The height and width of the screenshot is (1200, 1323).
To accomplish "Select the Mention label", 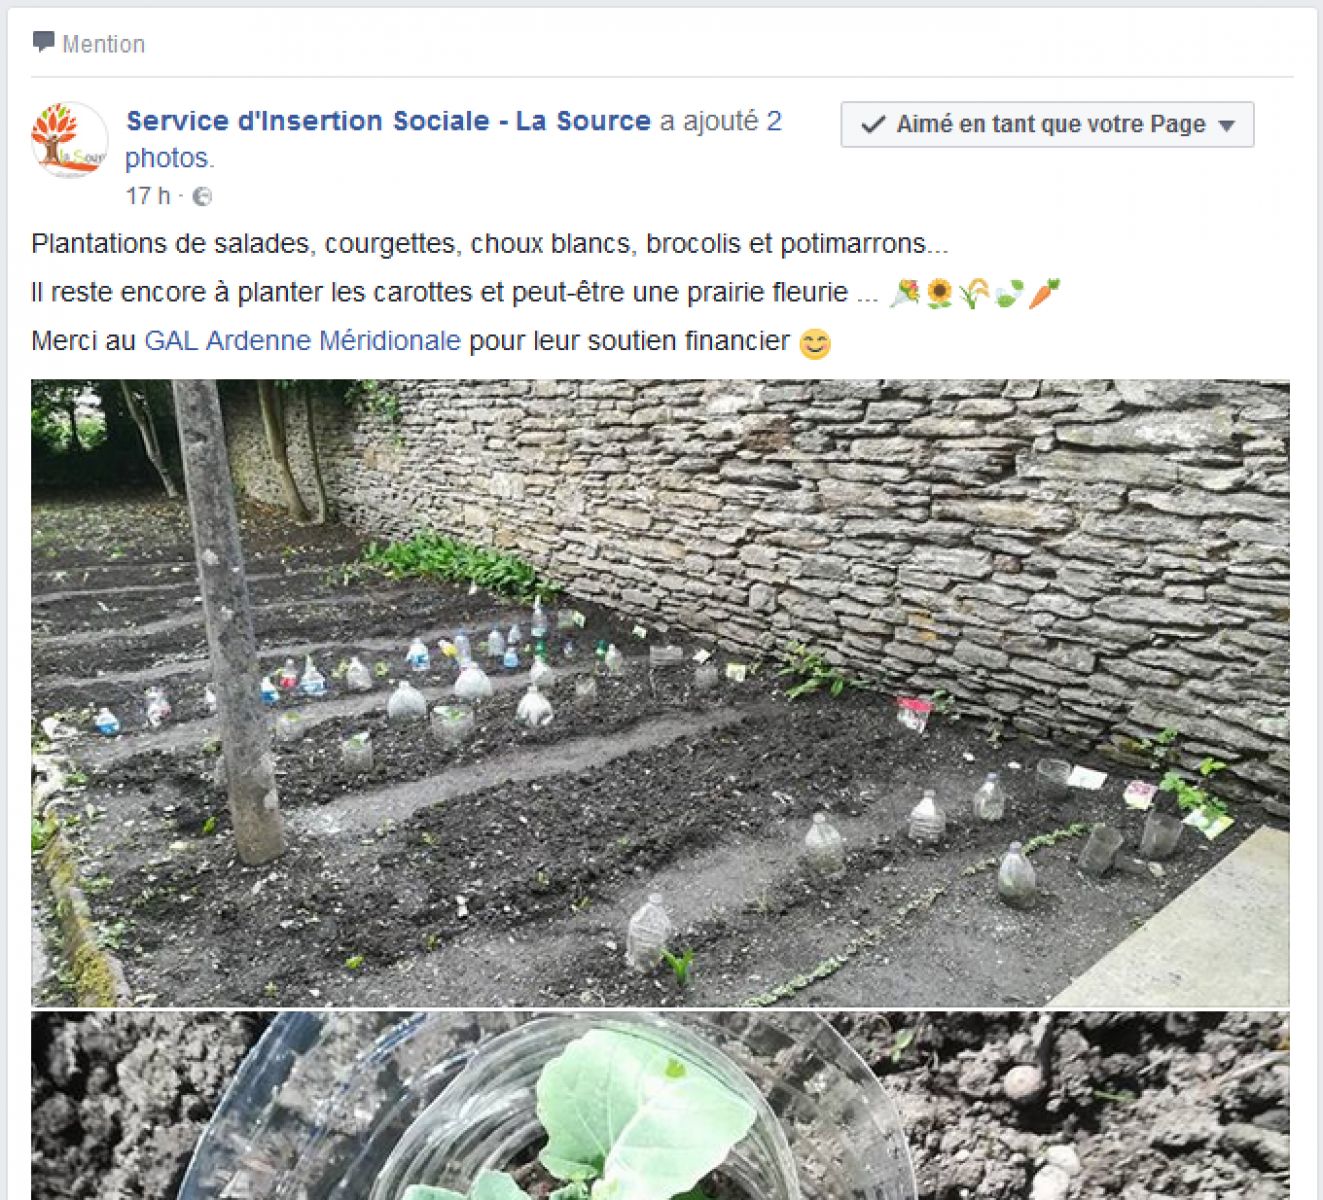I will click(104, 44).
